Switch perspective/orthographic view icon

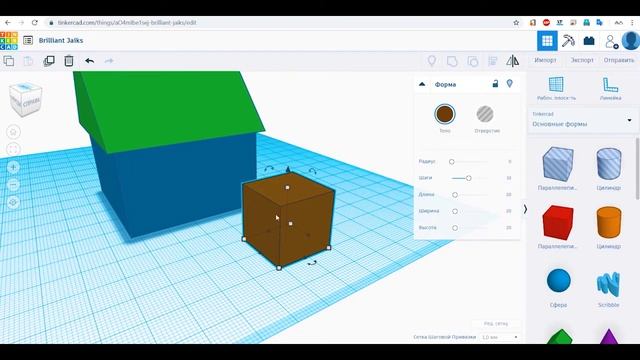[x=13, y=202]
